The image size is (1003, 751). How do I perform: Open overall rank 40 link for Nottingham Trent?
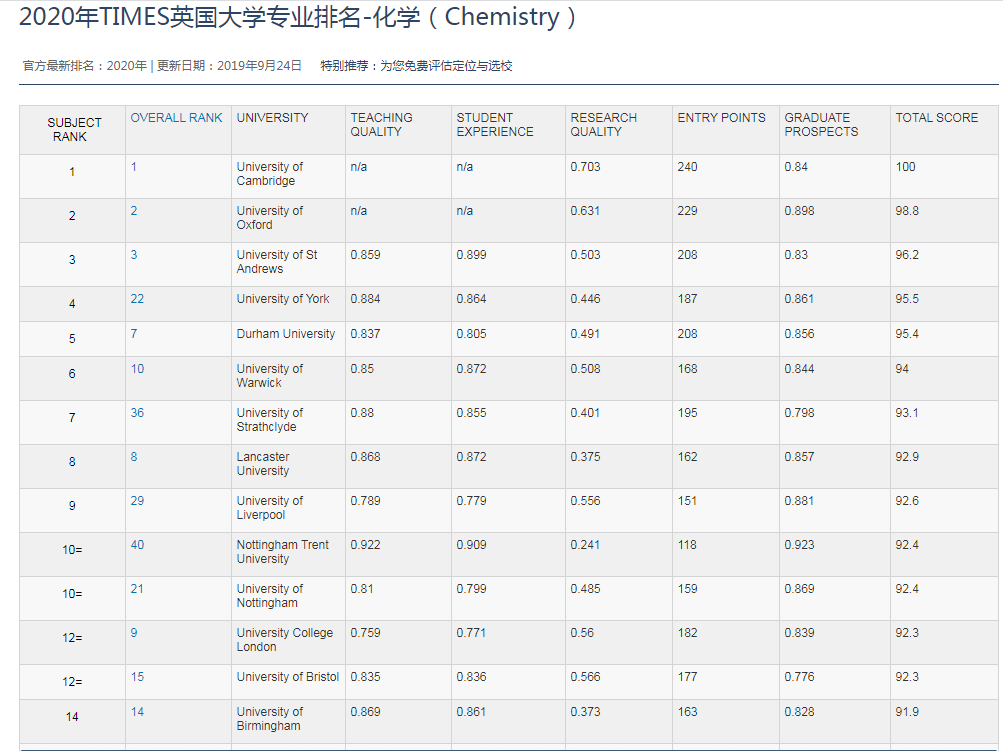pyautogui.click(x=137, y=545)
